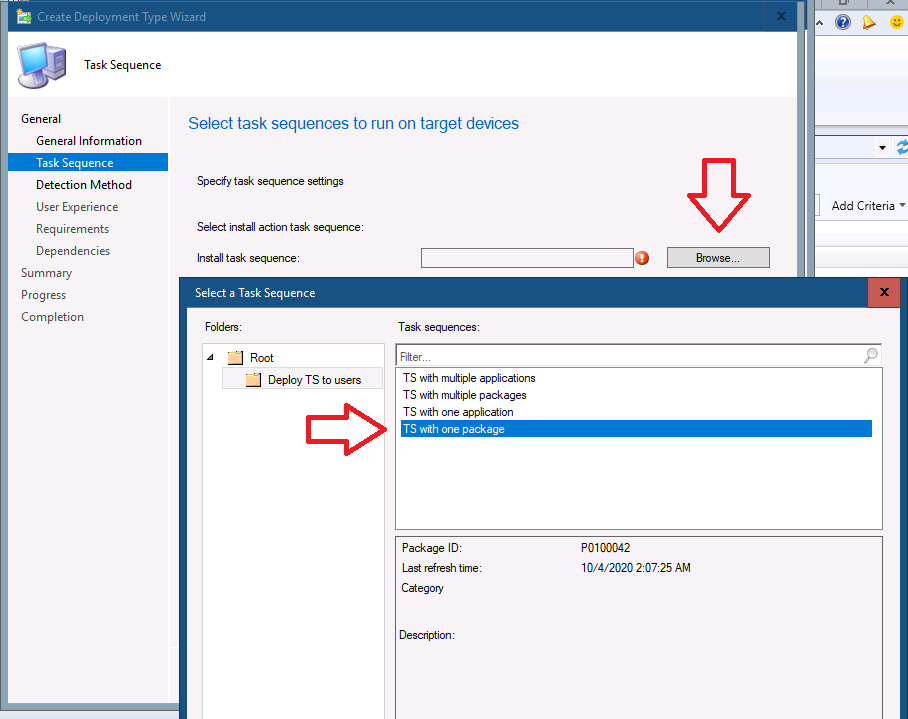This screenshot has width=908, height=719.
Task: Select 'TS with one package' in the list
Action: (636, 429)
